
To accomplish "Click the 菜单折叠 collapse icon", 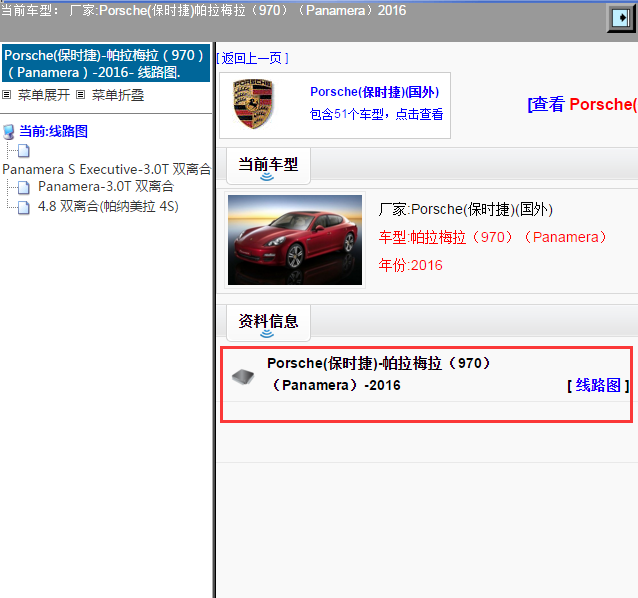I will point(81,95).
